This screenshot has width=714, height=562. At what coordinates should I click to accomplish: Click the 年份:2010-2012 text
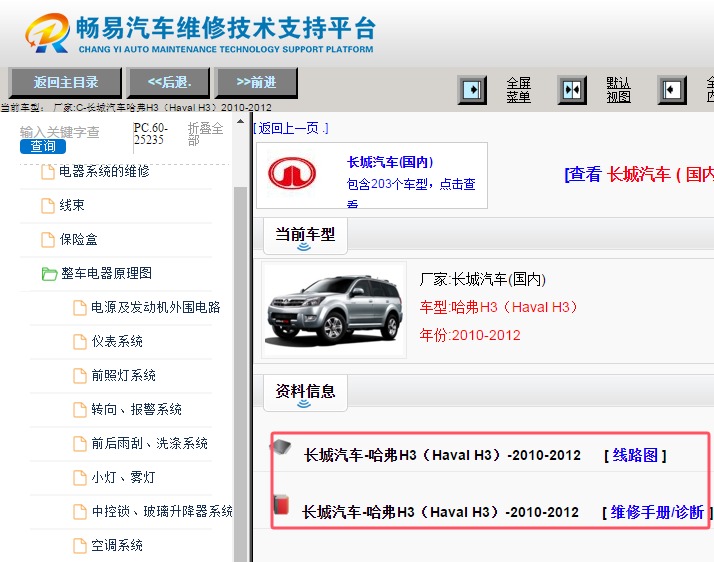coord(470,336)
